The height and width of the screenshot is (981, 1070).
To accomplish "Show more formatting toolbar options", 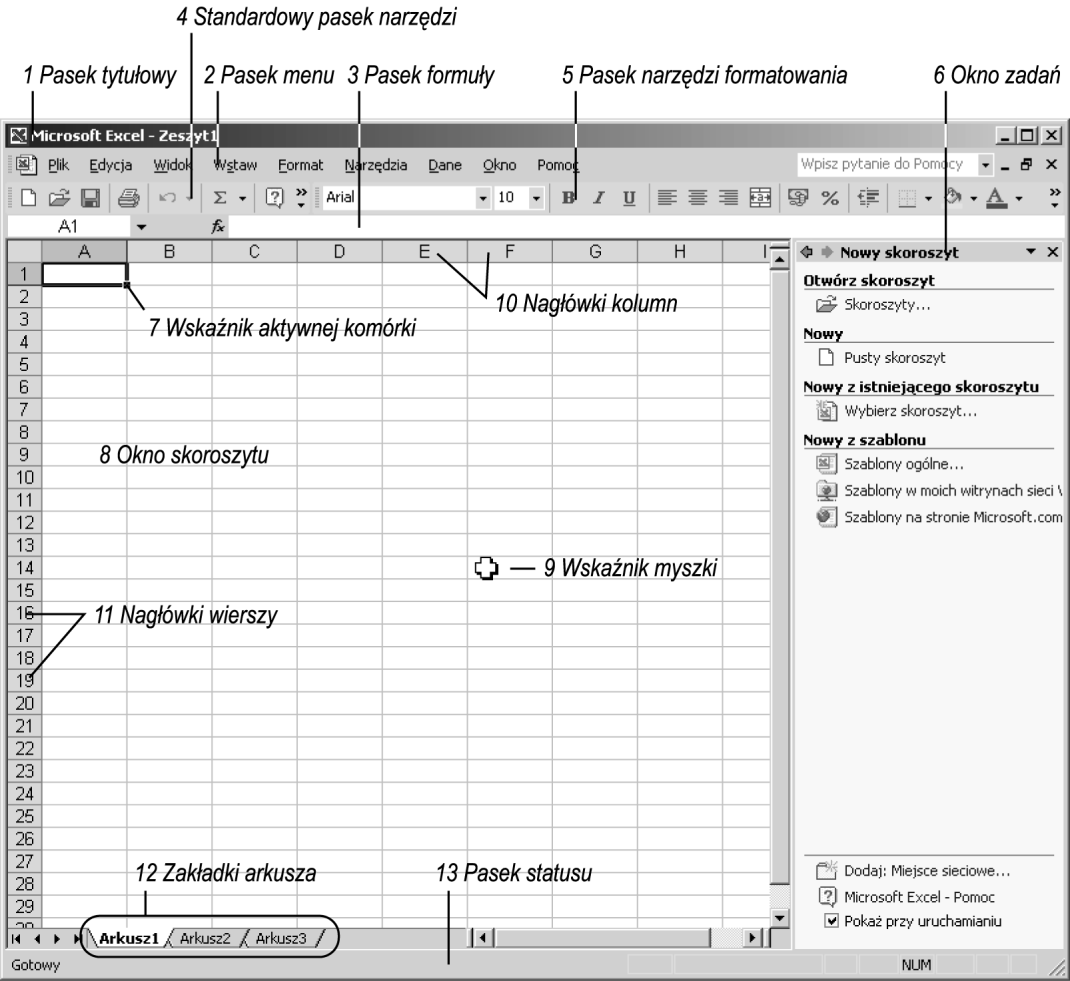I will (1055, 198).
